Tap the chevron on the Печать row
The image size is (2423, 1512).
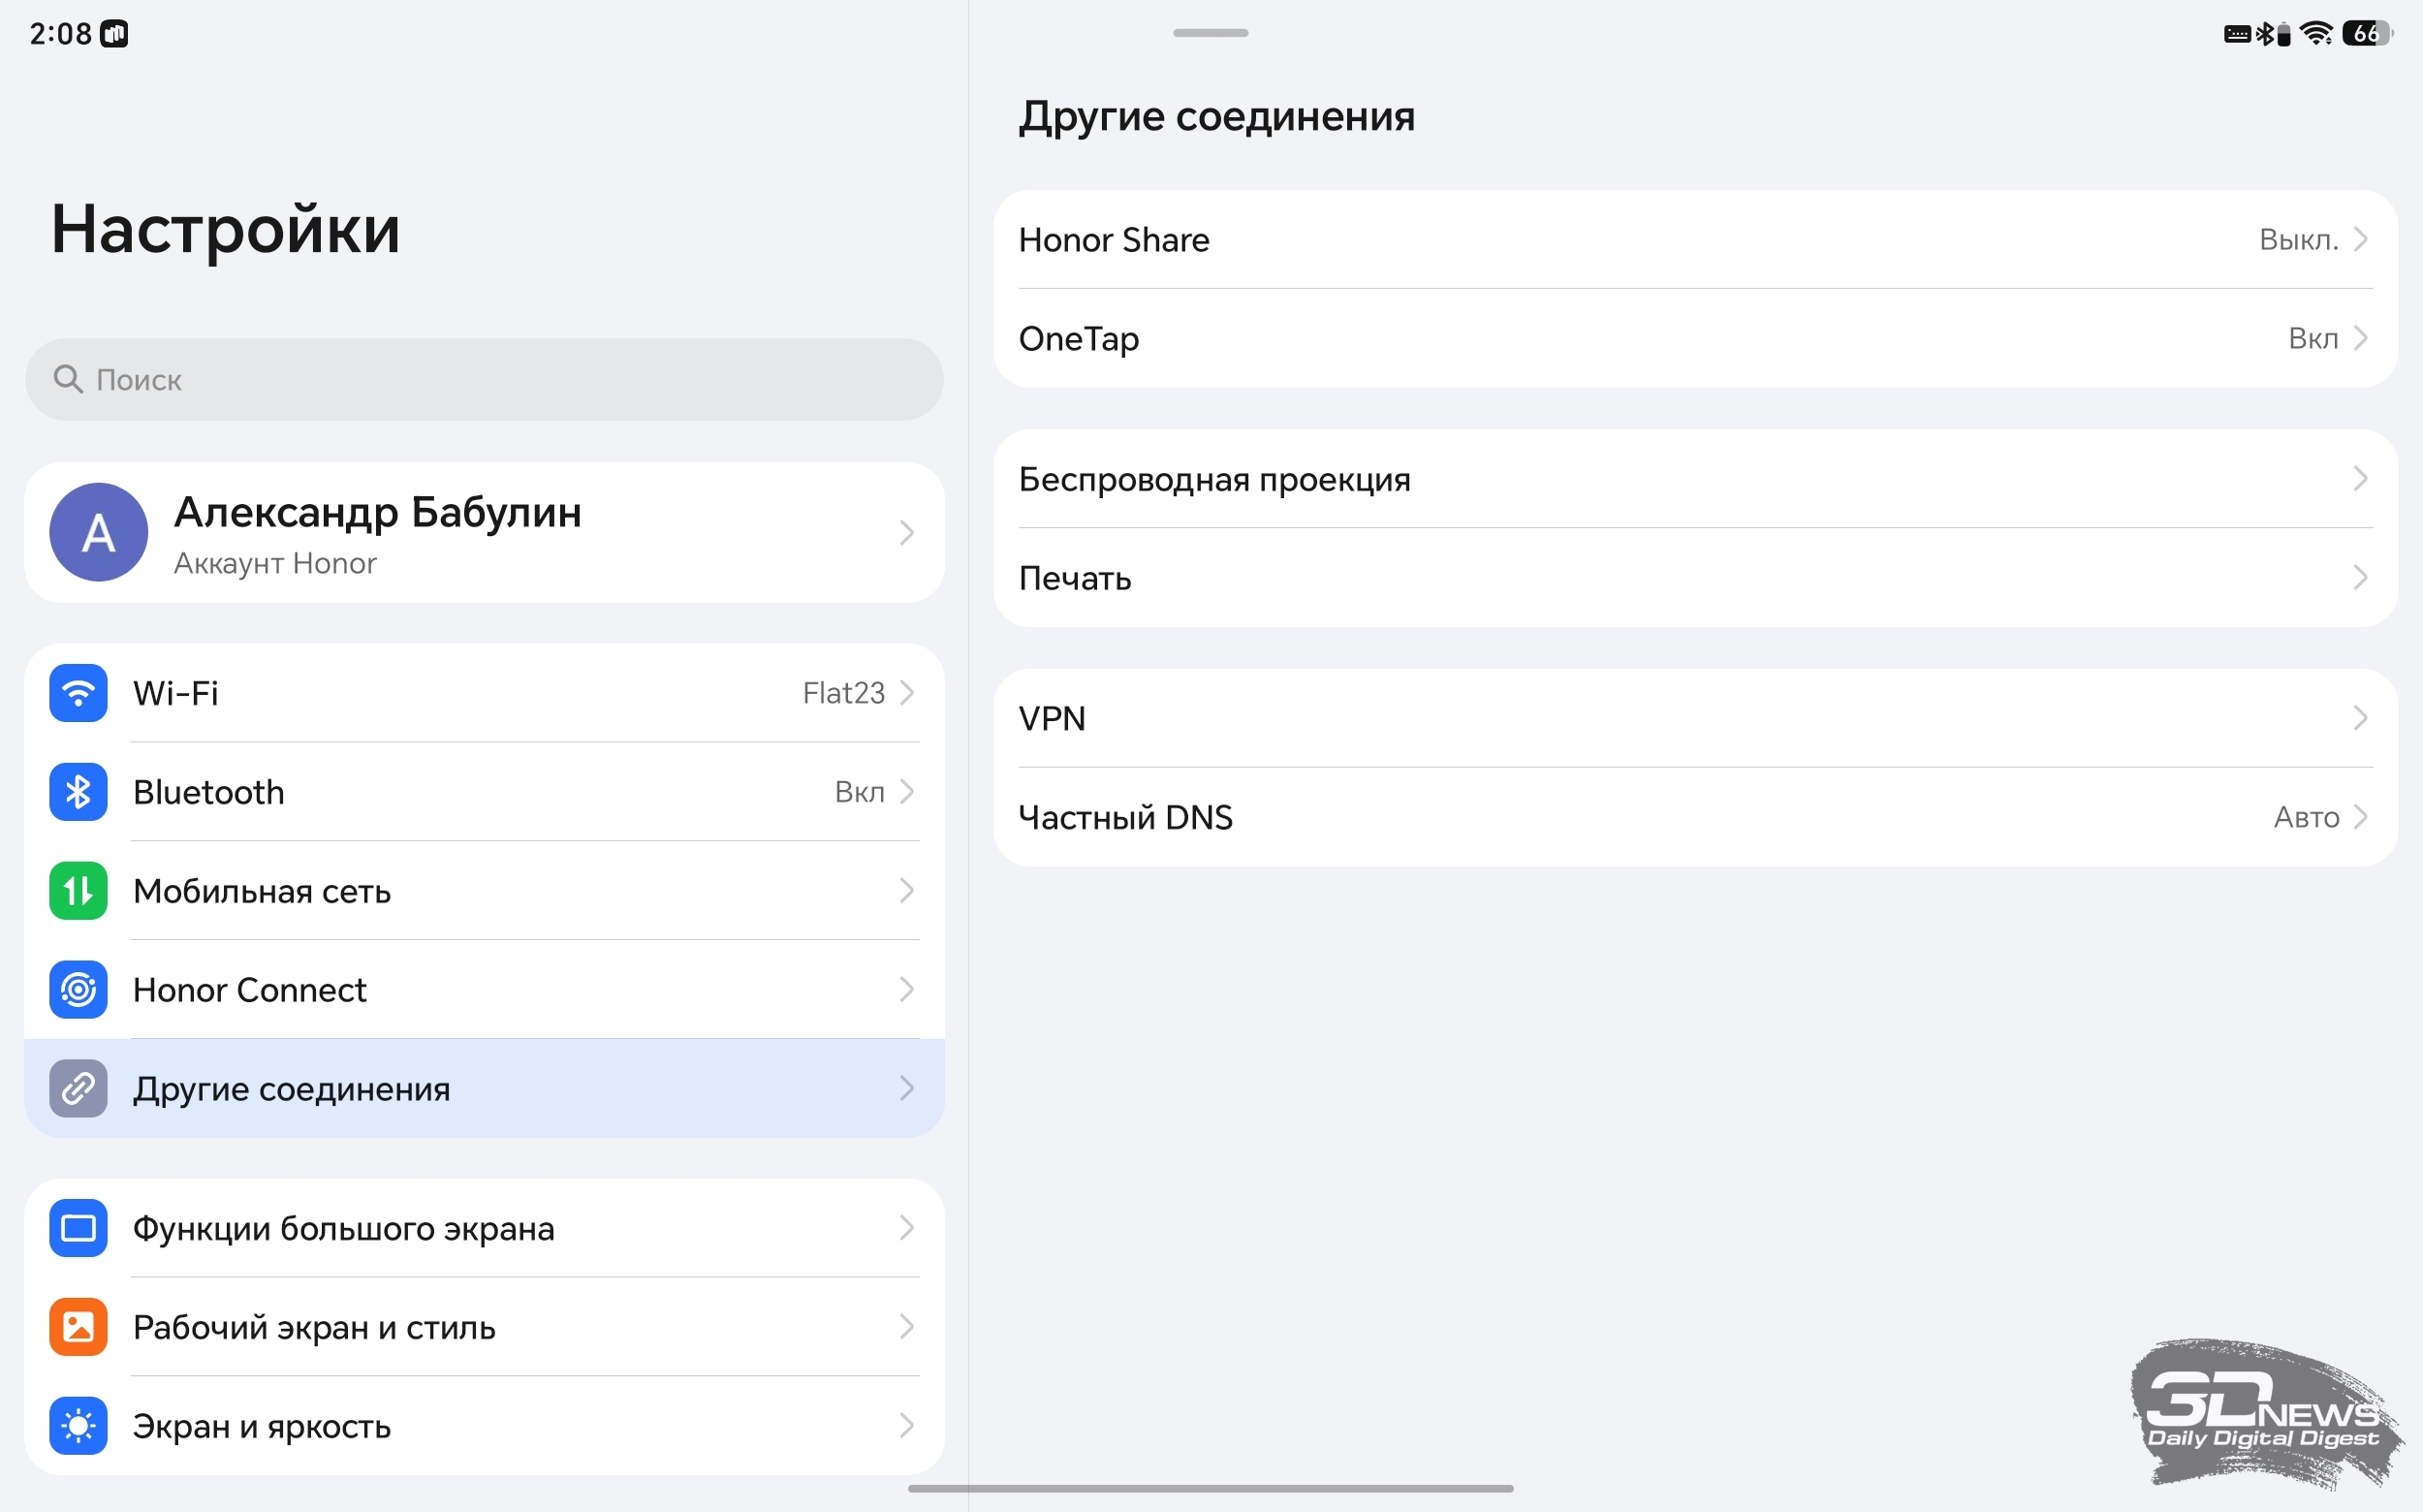pyautogui.click(x=2360, y=578)
